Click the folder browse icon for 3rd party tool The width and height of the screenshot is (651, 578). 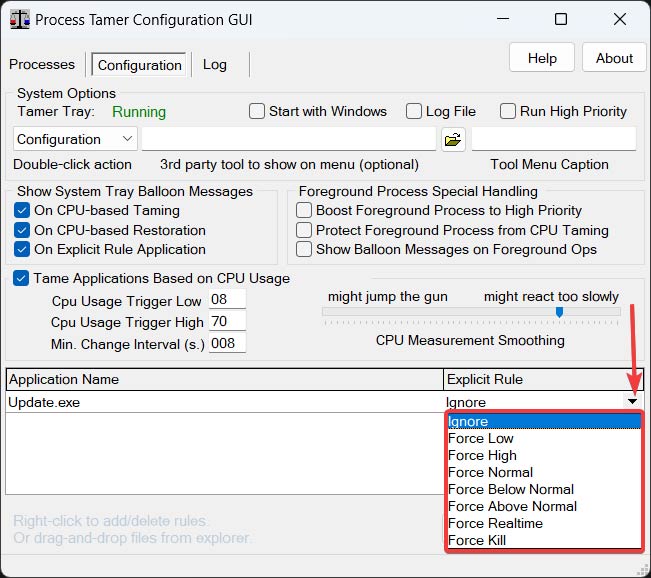coord(453,139)
